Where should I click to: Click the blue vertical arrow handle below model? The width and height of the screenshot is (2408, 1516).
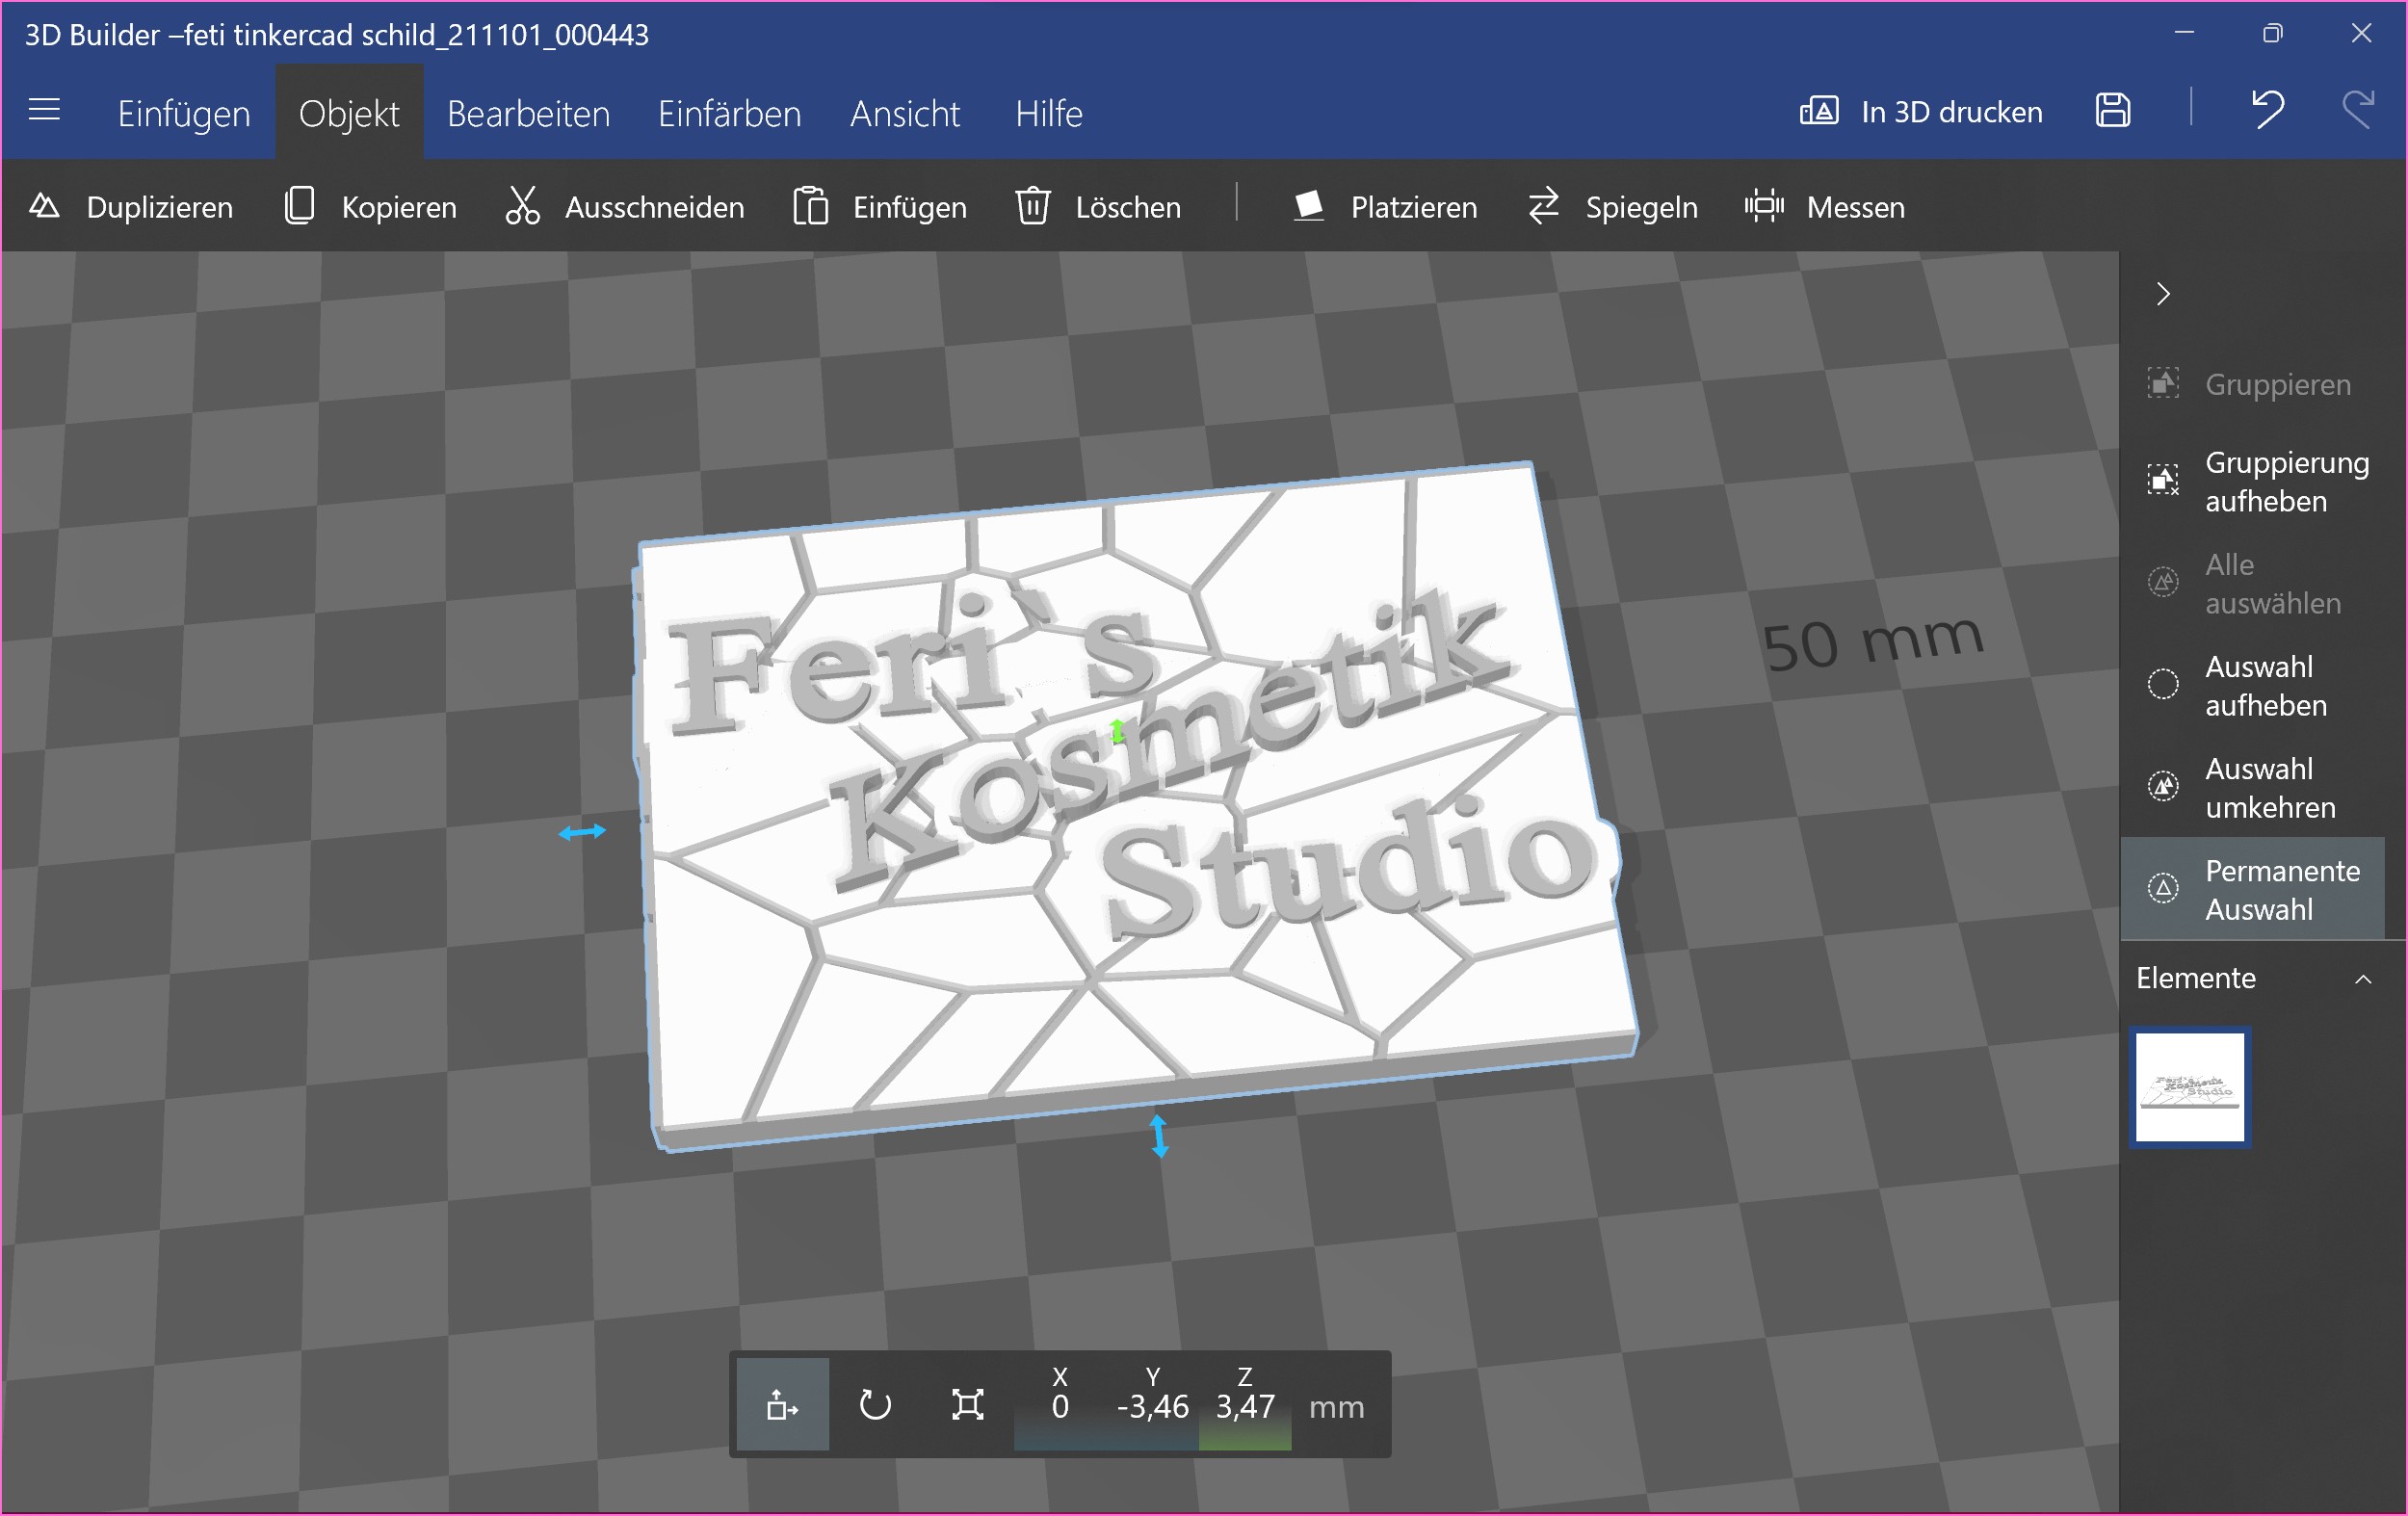(x=1159, y=1136)
